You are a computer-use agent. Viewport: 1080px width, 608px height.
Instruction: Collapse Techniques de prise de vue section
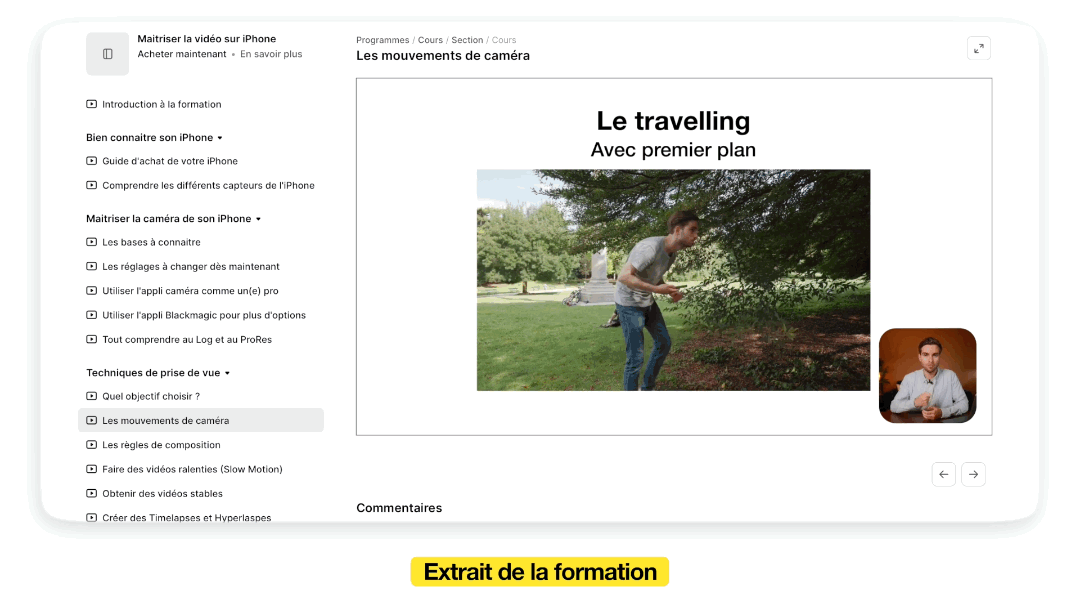pos(227,373)
